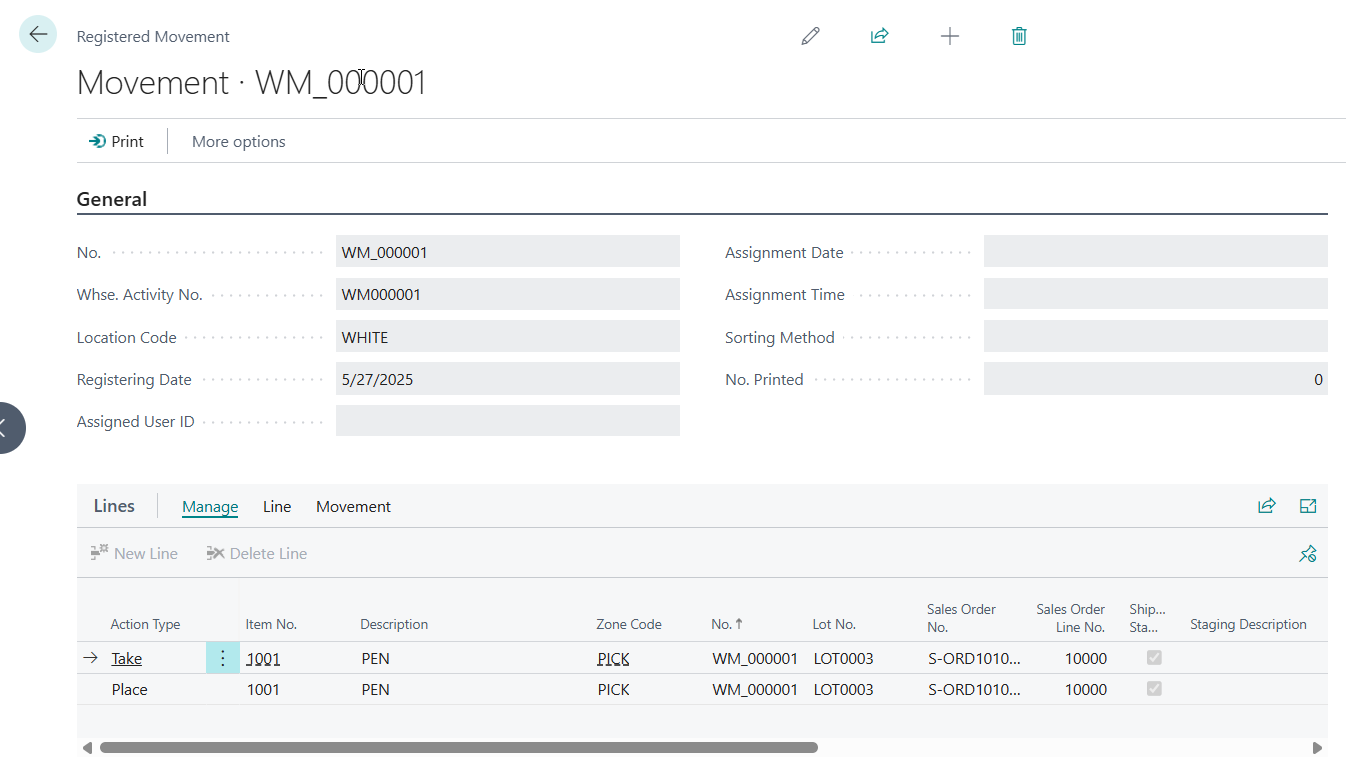Click the share icon in header
Image resolution: width=1346 pixels, height=766 pixels.
click(879, 36)
